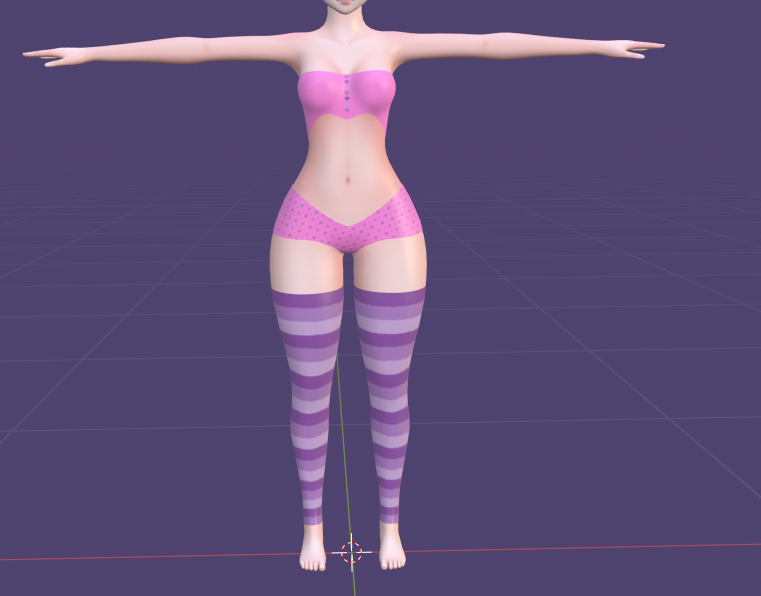The image size is (761, 596).
Task: Click the top dark stripe of the screen-right stocking
Action: [391, 297]
